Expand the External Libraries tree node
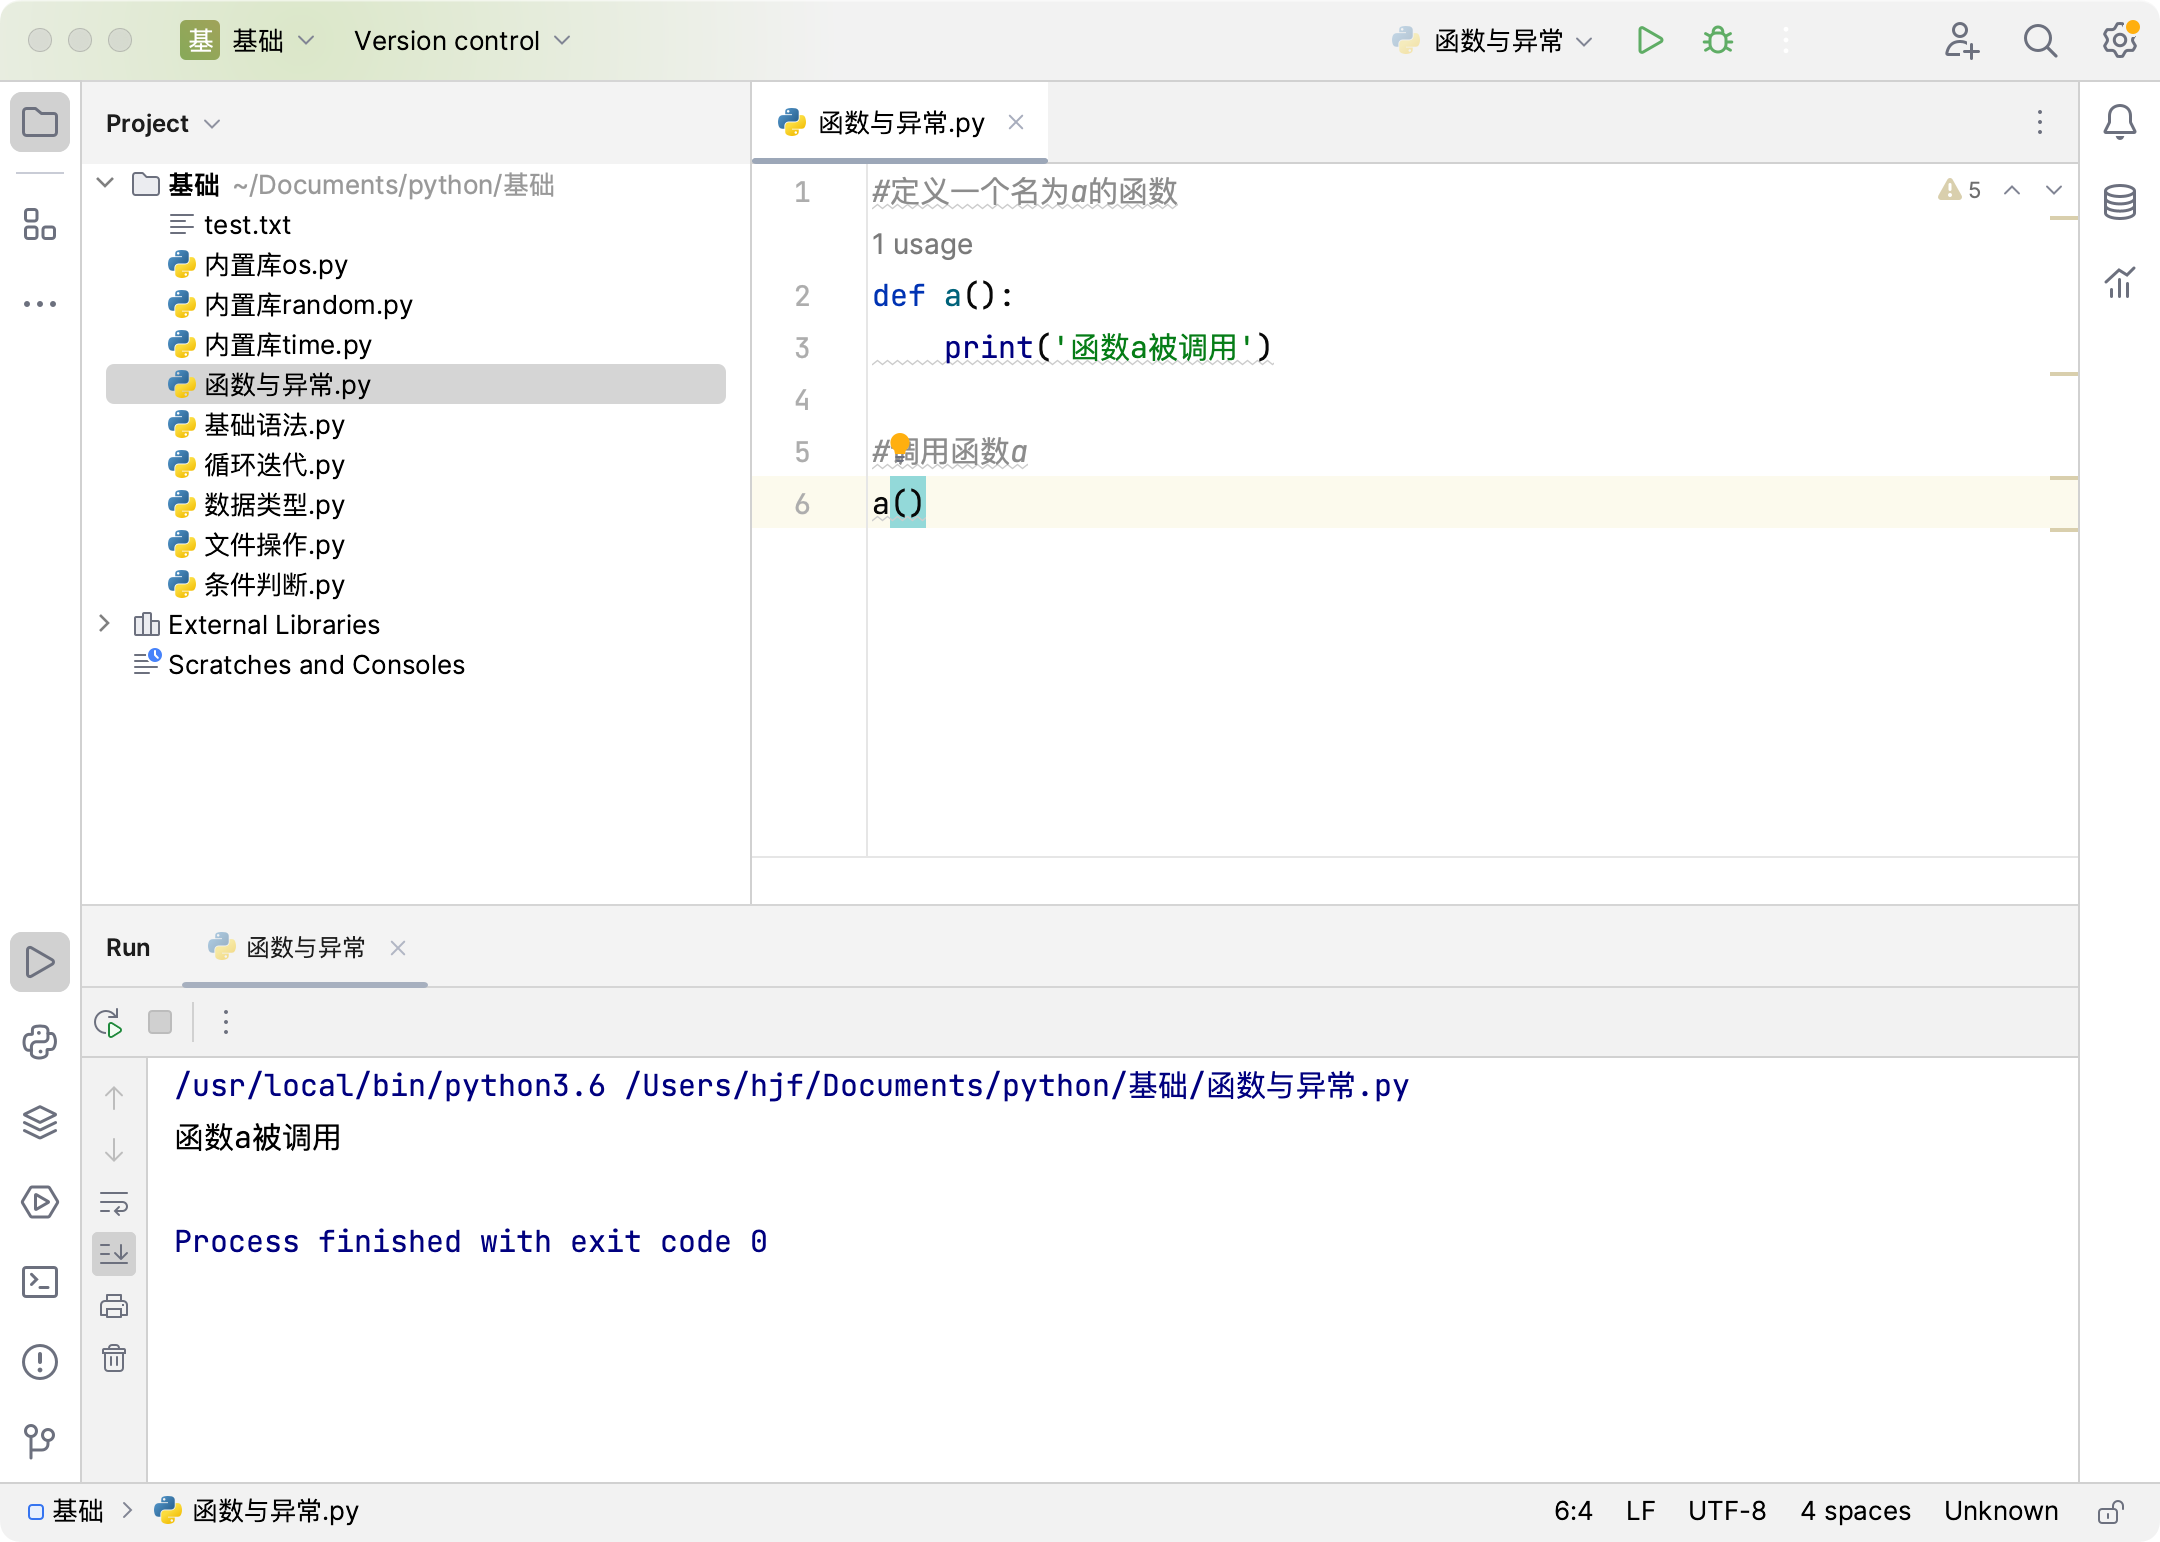This screenshot has width=2160, height=1542. pyautogui.click(x=105, y=624)
